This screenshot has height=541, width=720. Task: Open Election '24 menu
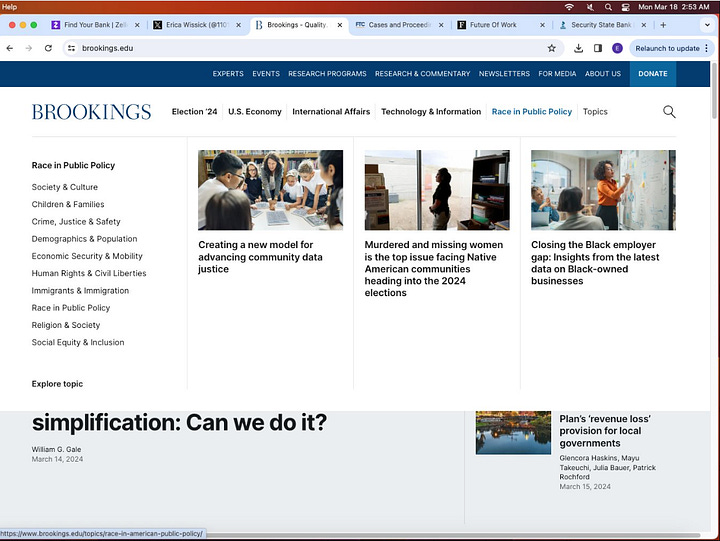(x=194, y=112)
